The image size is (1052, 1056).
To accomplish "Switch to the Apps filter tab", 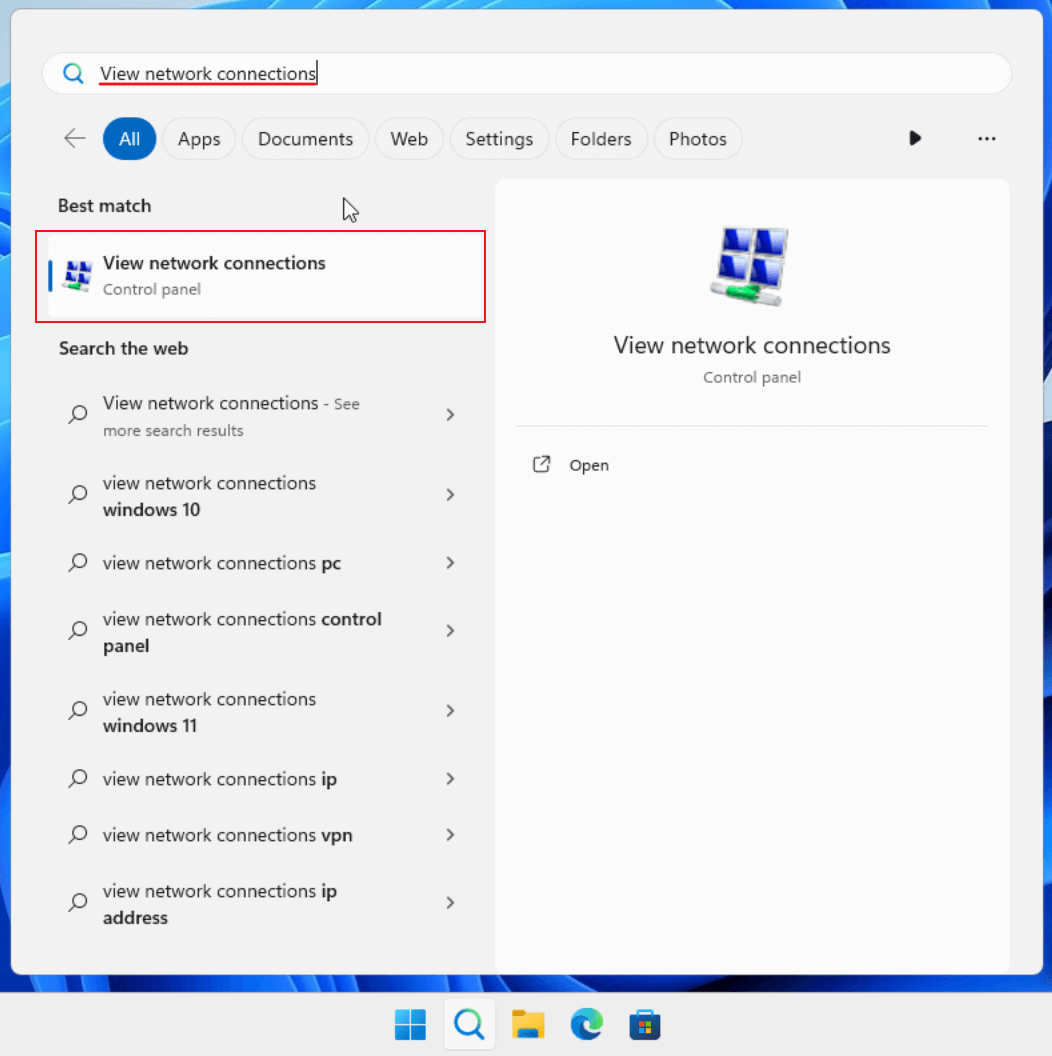I will (199, 139).
